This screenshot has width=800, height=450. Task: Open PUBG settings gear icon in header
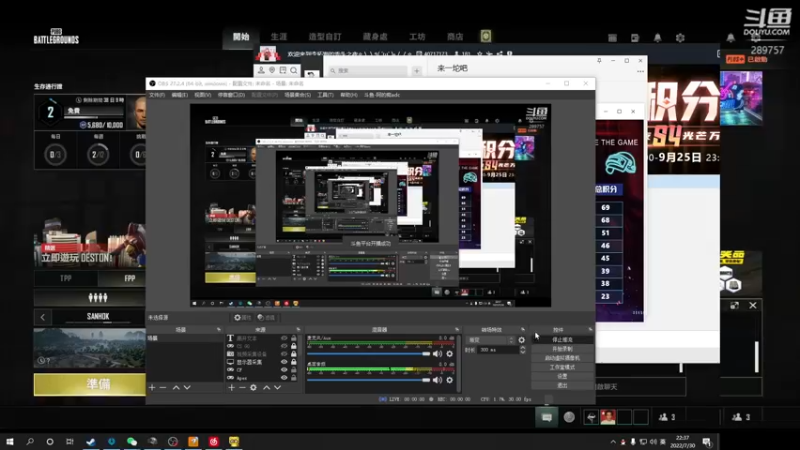pyautogui.click(x=680, y=38)
